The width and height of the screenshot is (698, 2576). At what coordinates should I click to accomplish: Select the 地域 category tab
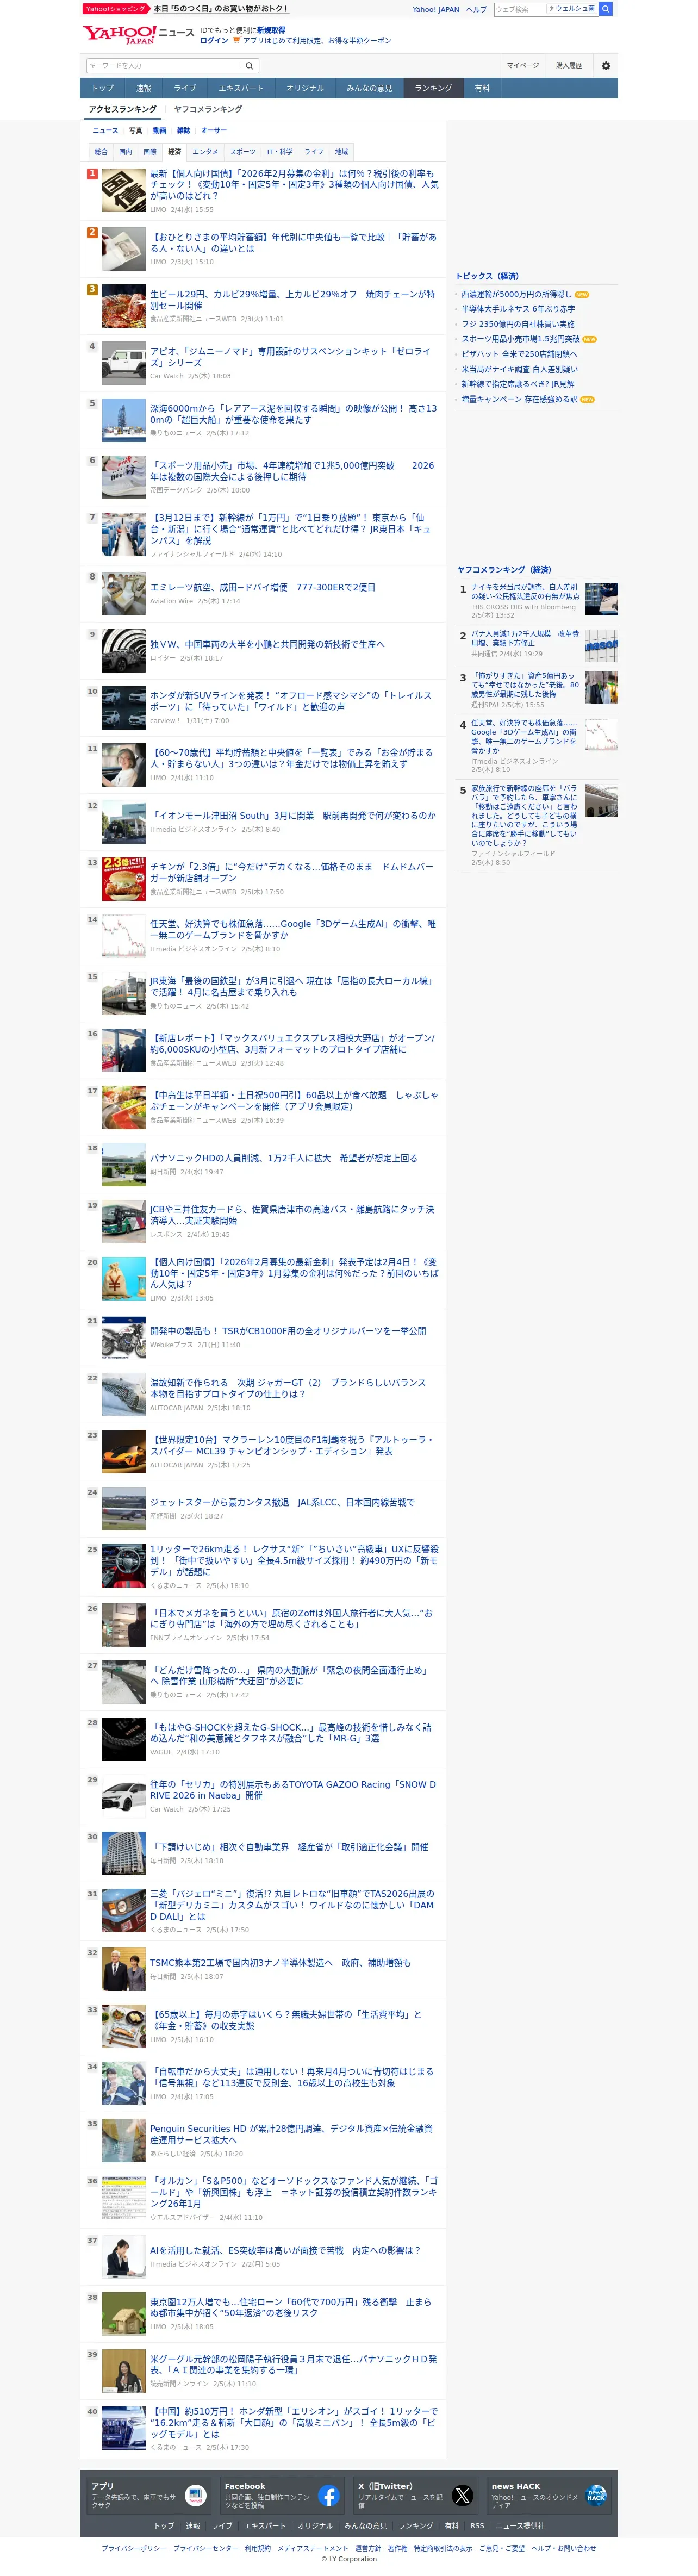341,152
